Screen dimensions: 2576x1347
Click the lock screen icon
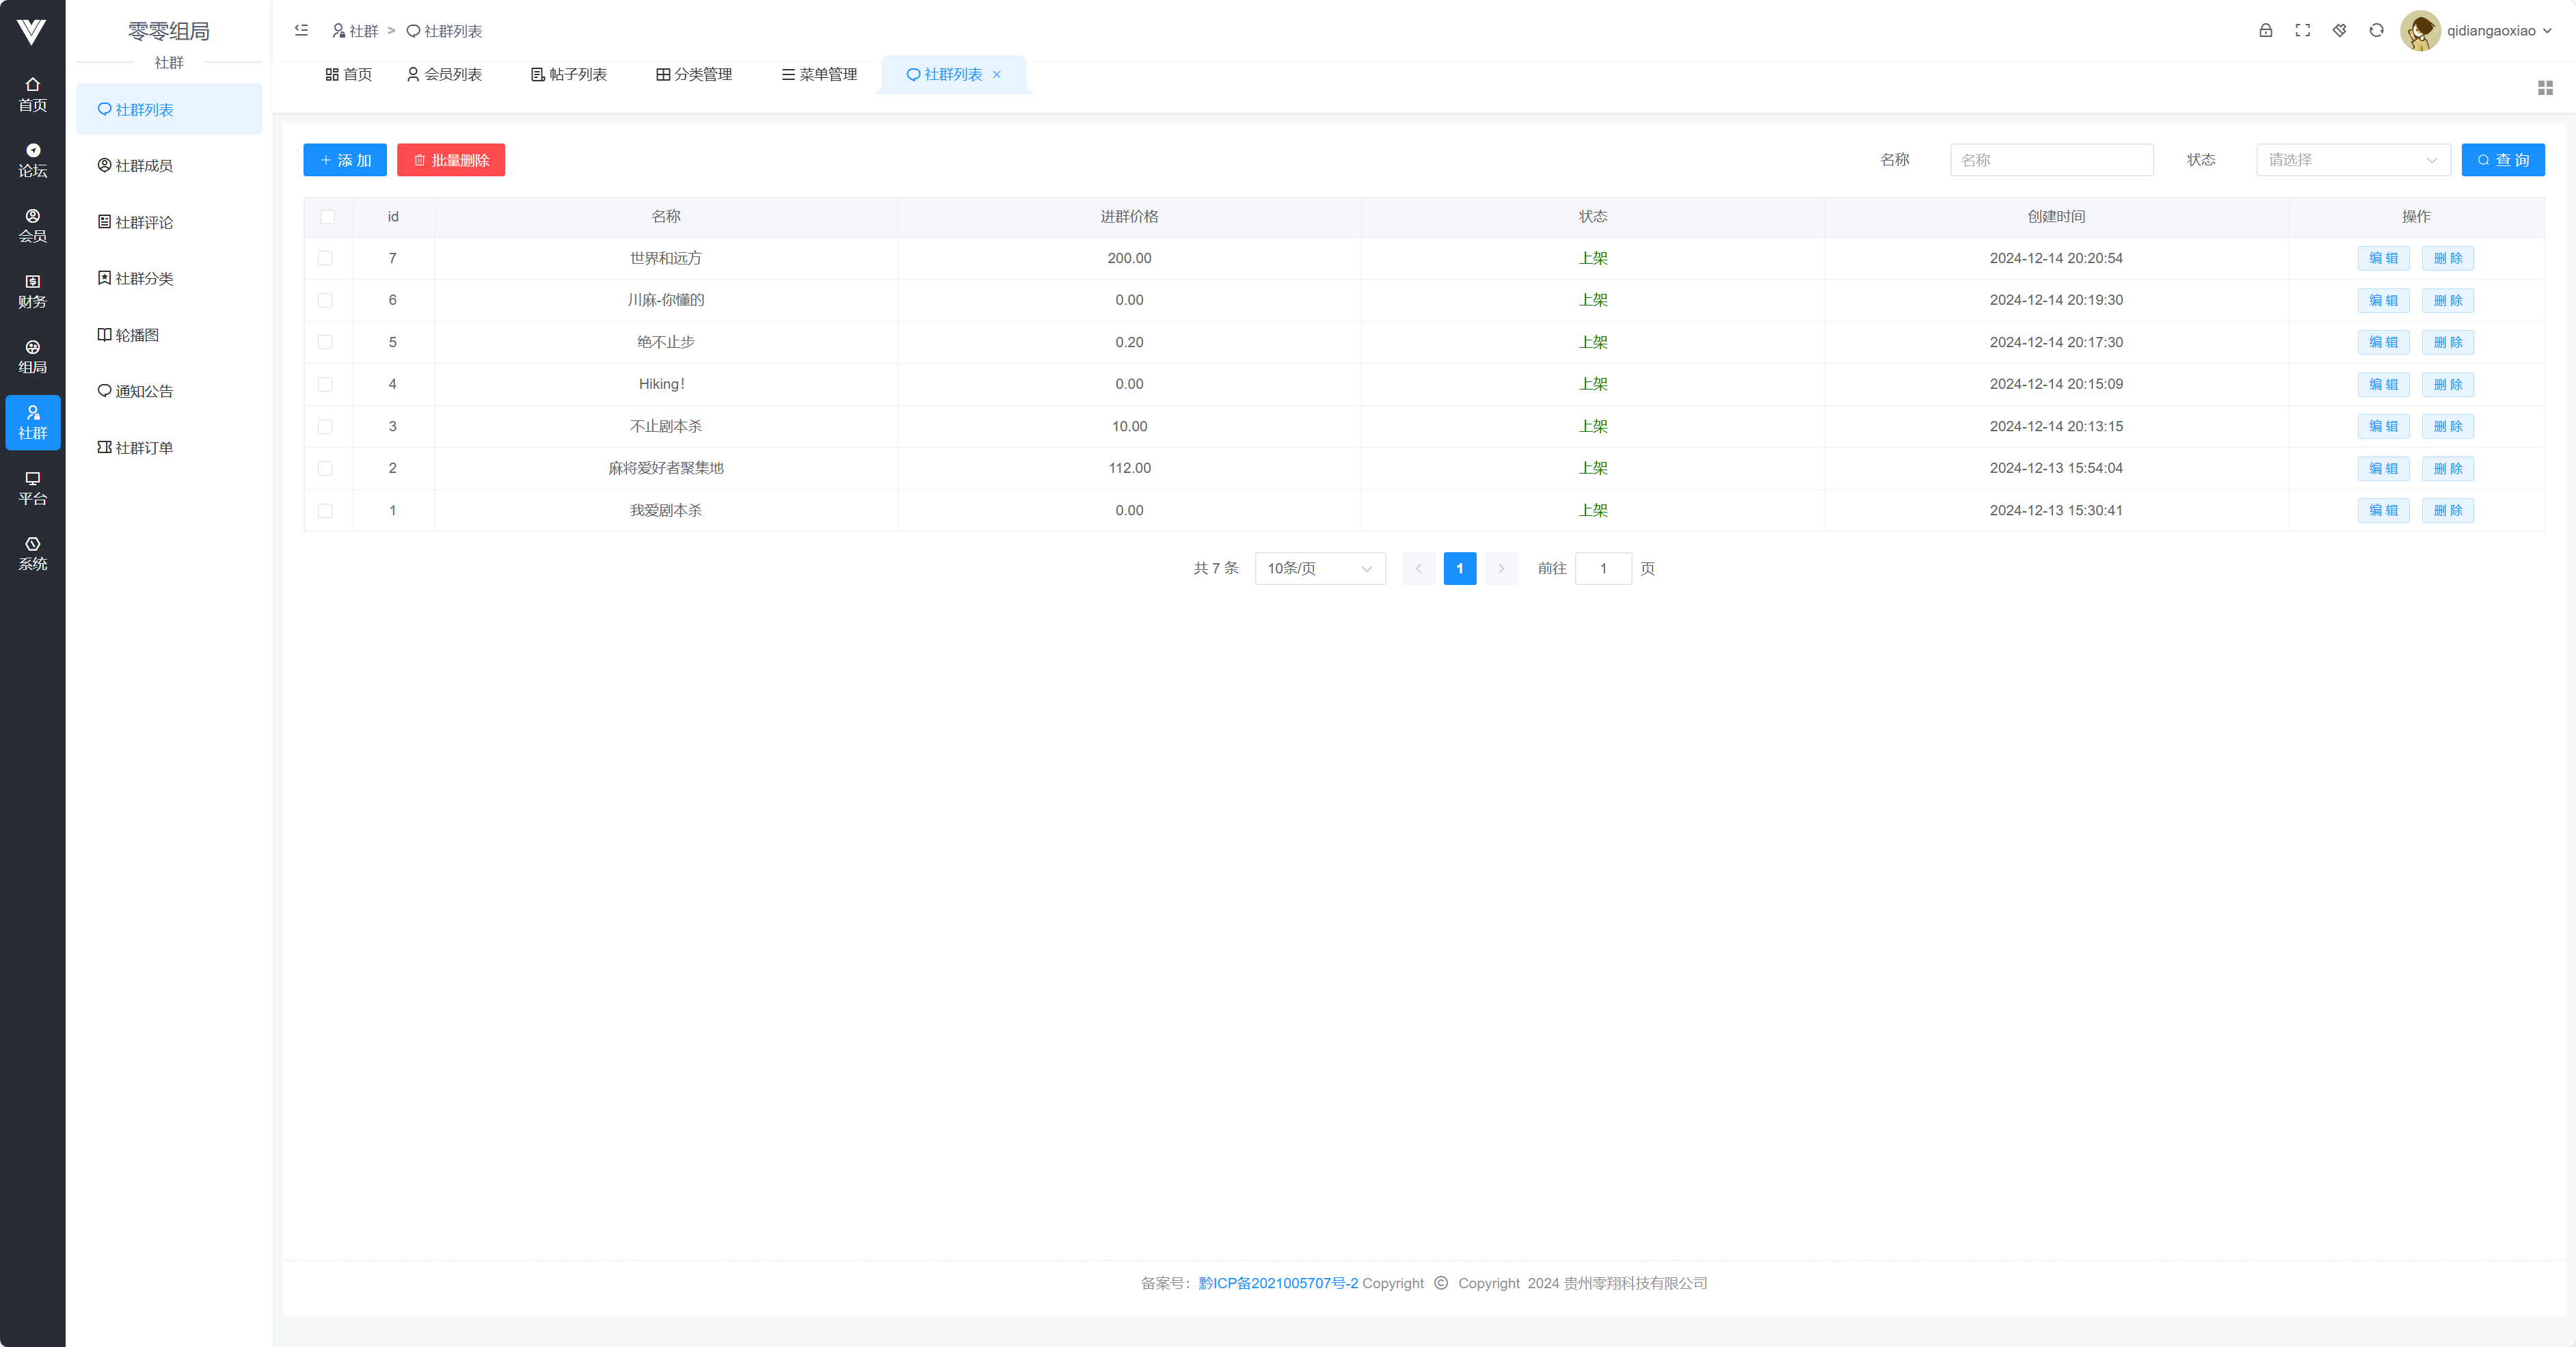(2265, 31)
